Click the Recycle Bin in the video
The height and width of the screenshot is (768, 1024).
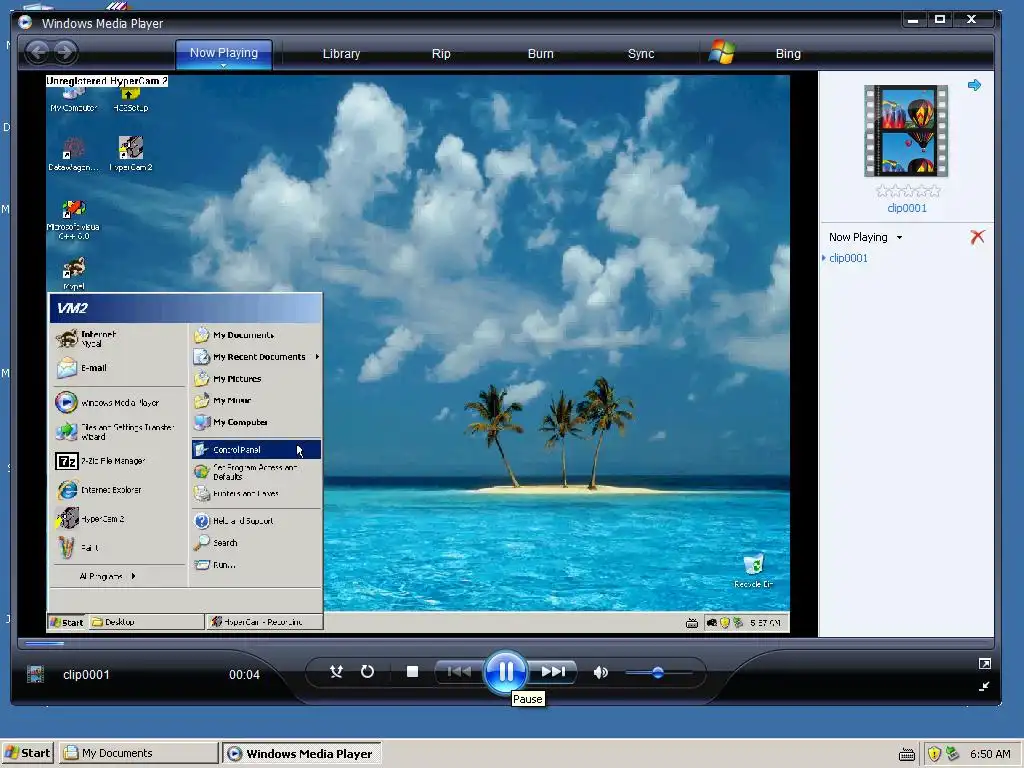(x=753, y=570)
